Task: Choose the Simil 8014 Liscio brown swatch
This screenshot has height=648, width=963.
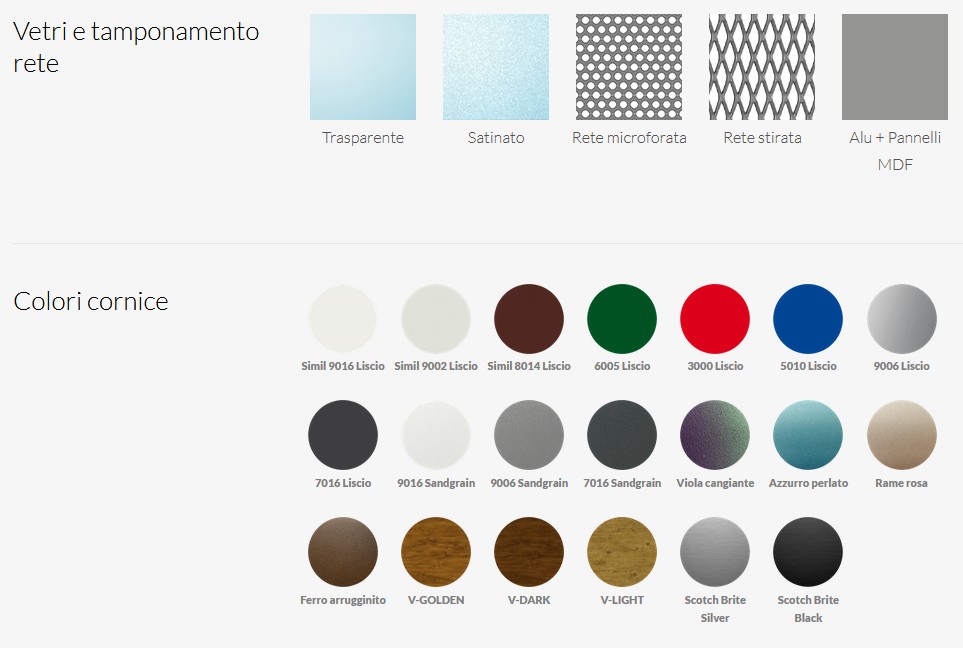Action: click(x=529, y=319)
